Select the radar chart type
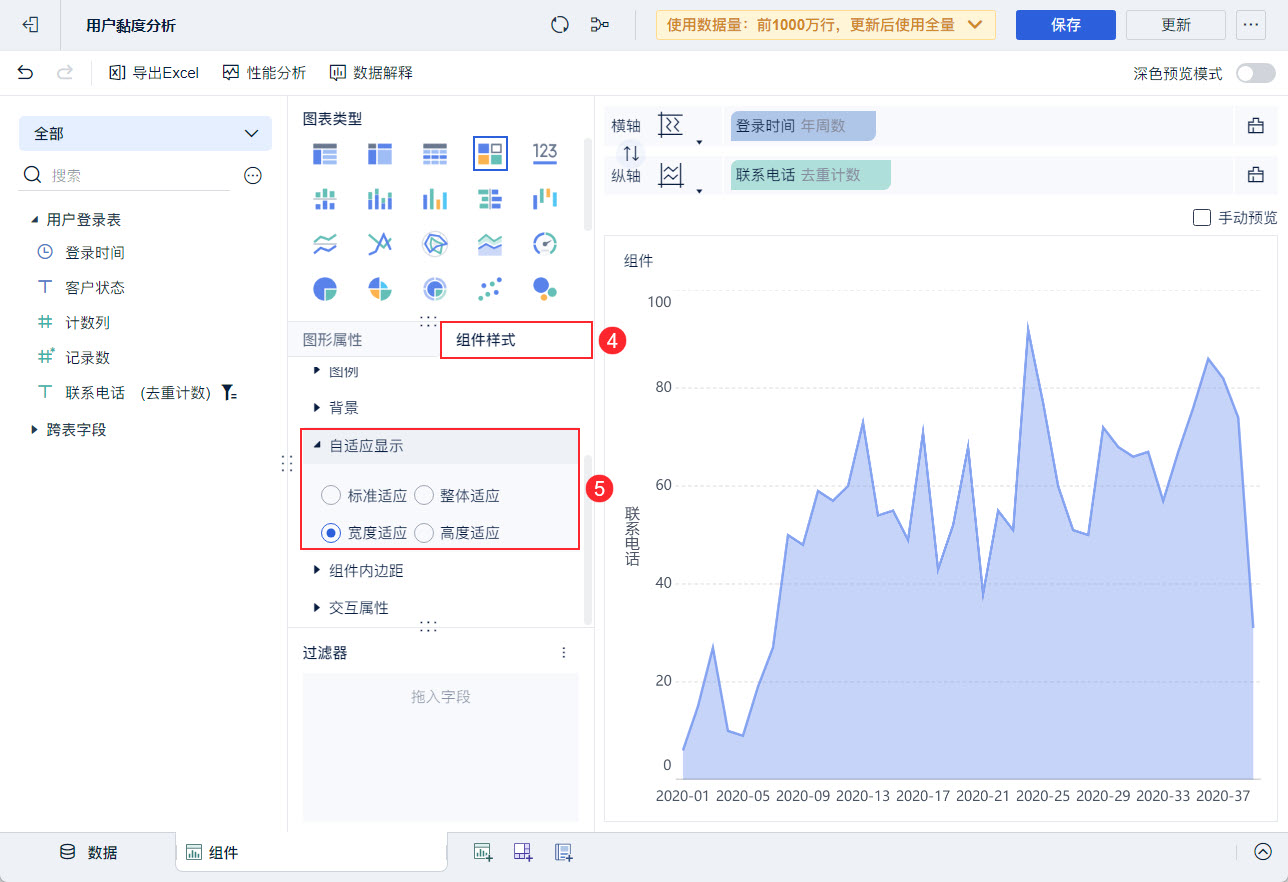 click(434, 243)
